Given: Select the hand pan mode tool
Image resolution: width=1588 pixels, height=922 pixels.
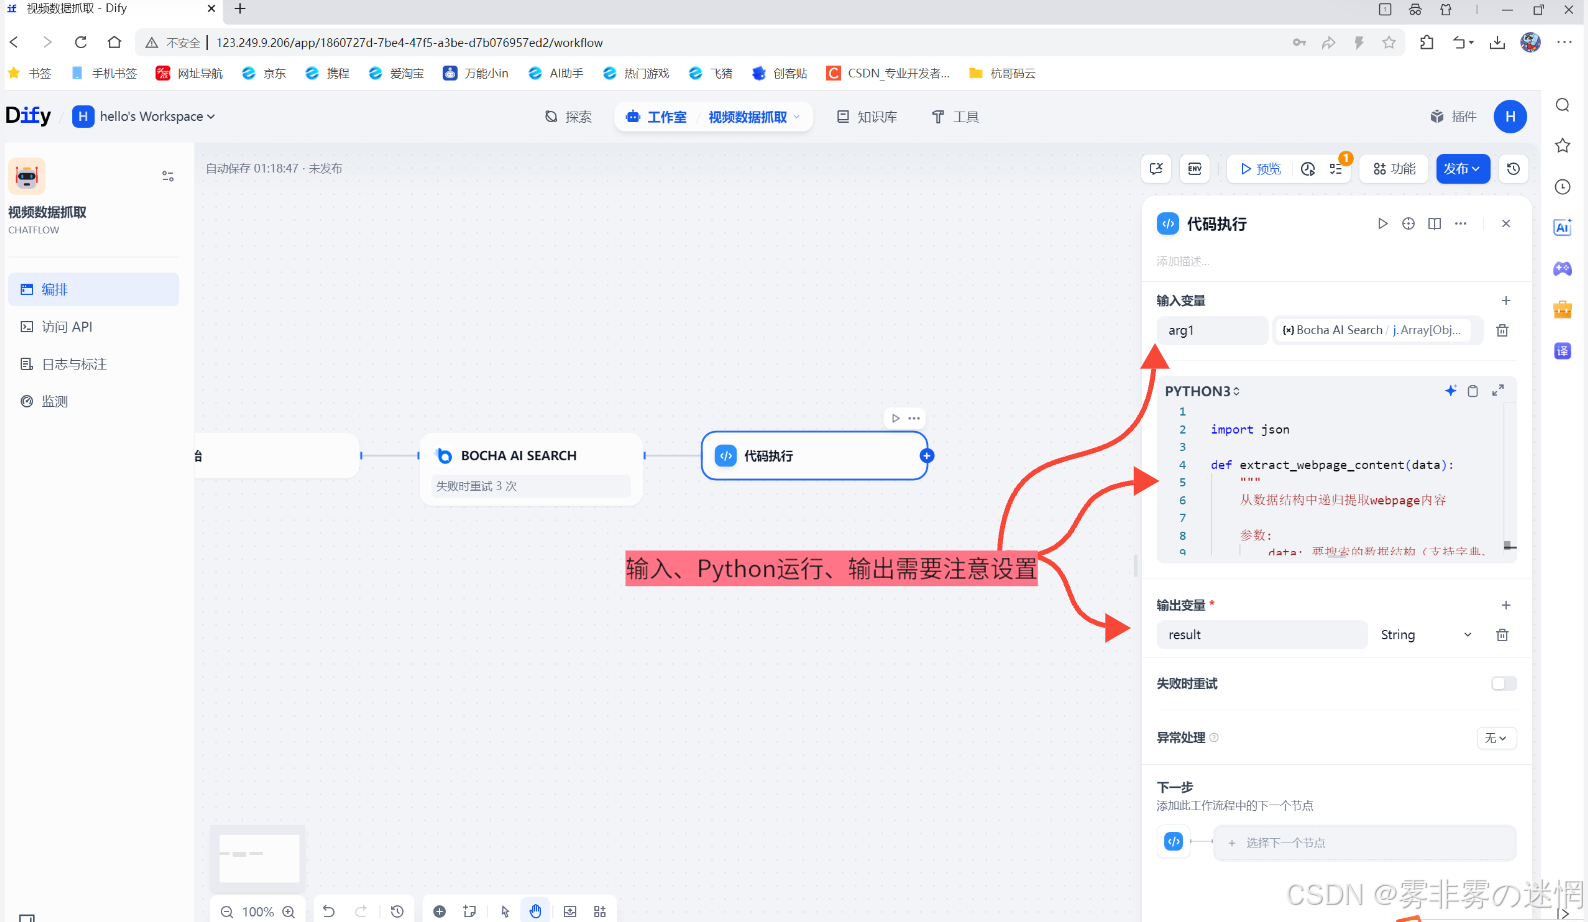Looking at the screenshot, I should 536,911.
